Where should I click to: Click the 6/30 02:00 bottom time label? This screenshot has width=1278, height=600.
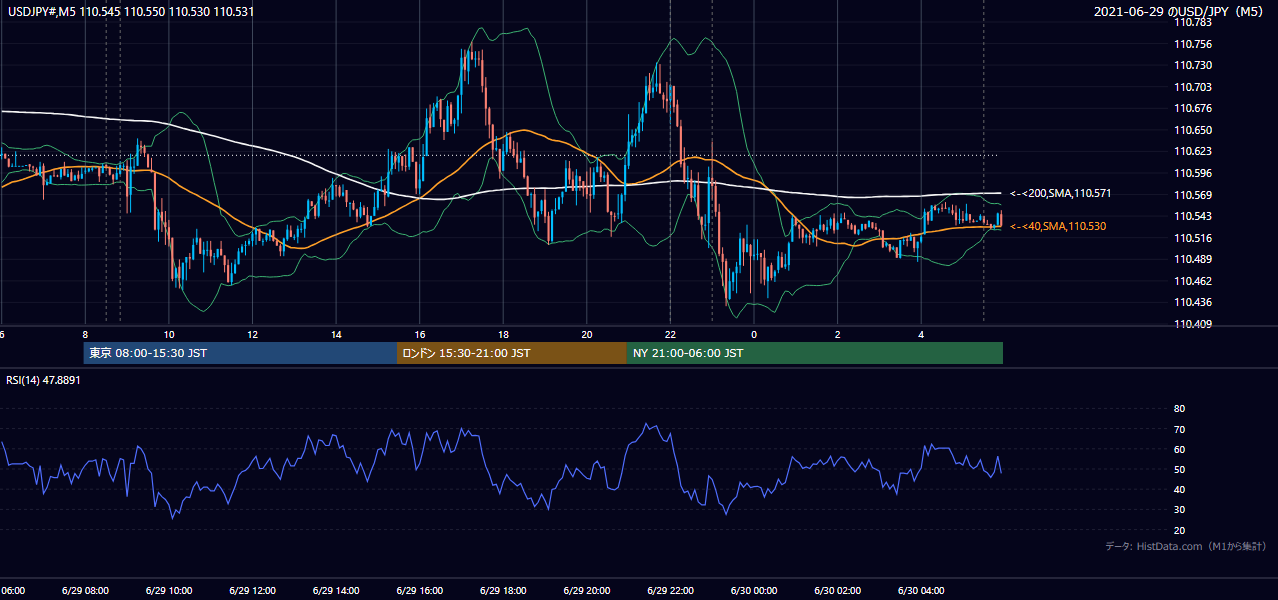click(837, 590)
